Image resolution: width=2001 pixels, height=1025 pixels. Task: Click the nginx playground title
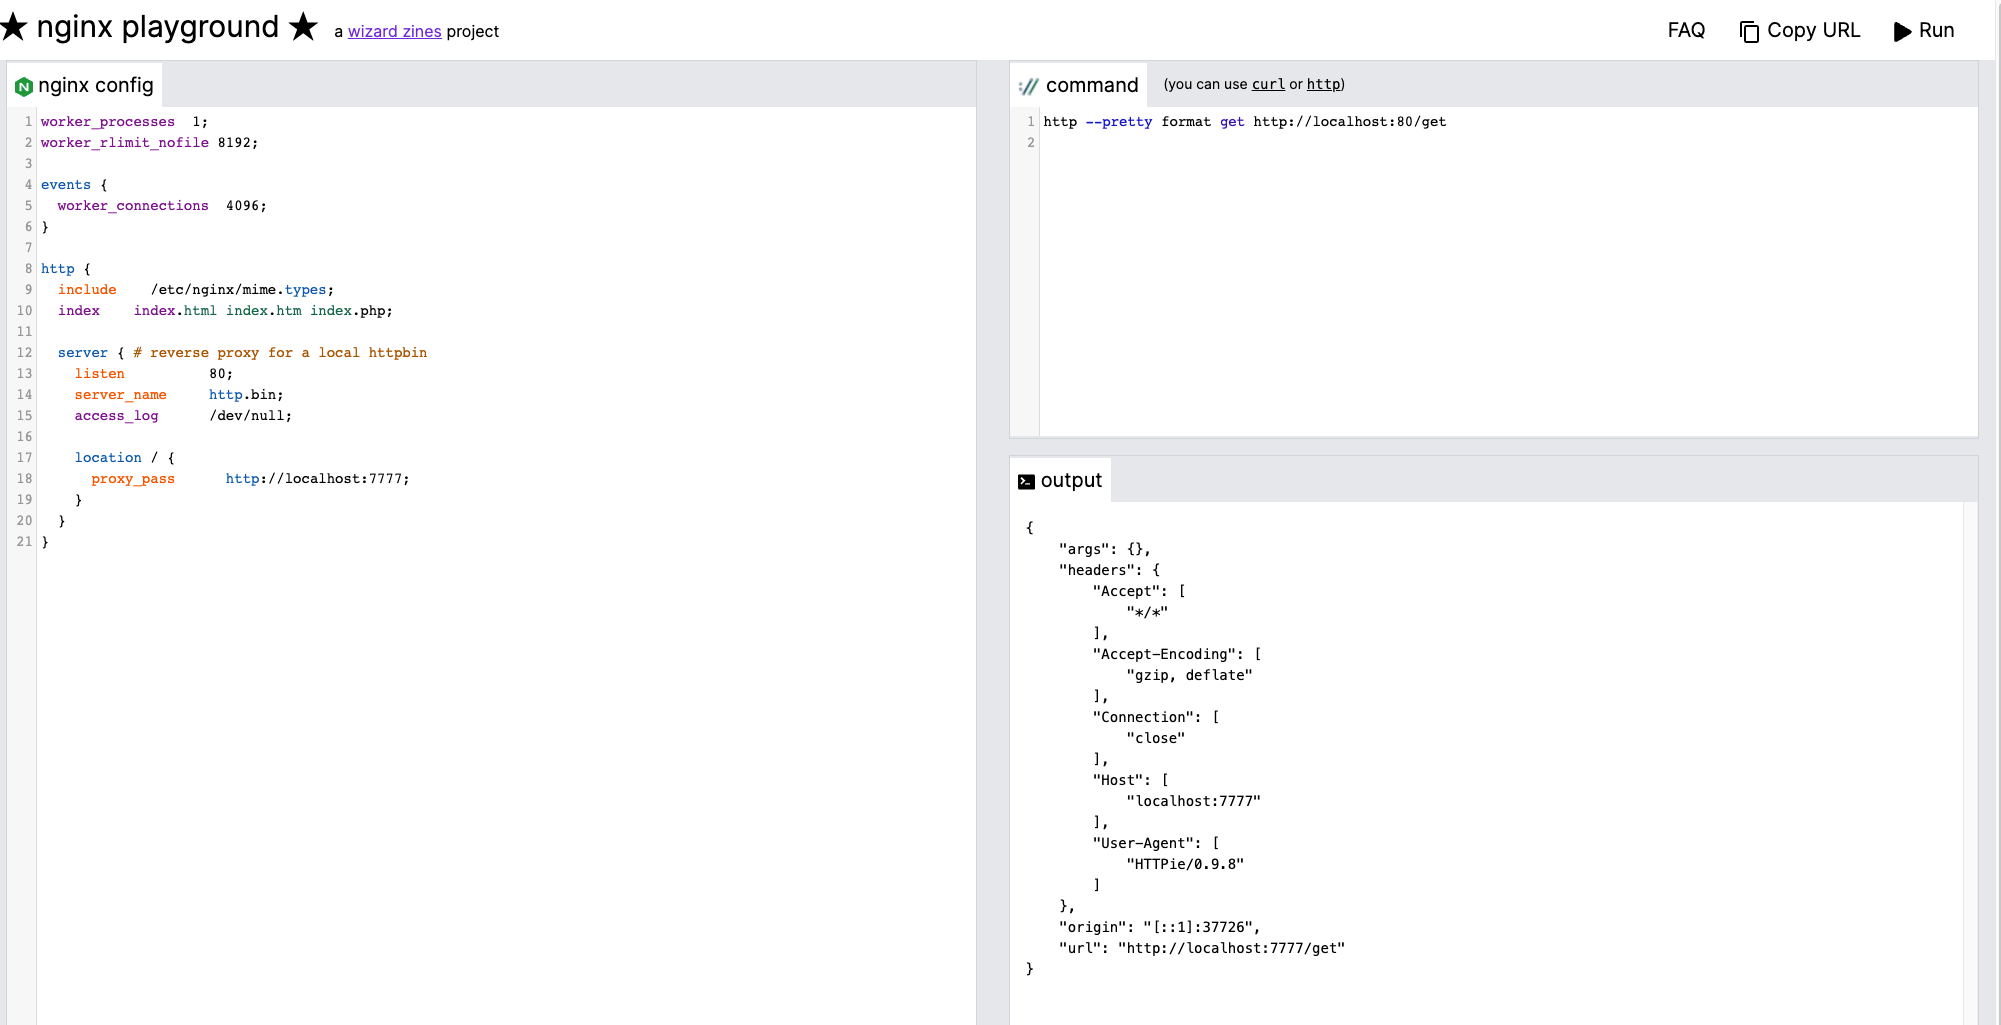(x=158, y=27)
